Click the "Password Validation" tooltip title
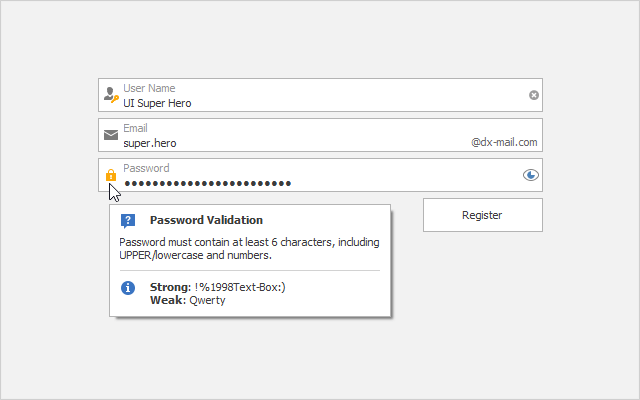This screenshot has width=640, height=400. [206, 220]
